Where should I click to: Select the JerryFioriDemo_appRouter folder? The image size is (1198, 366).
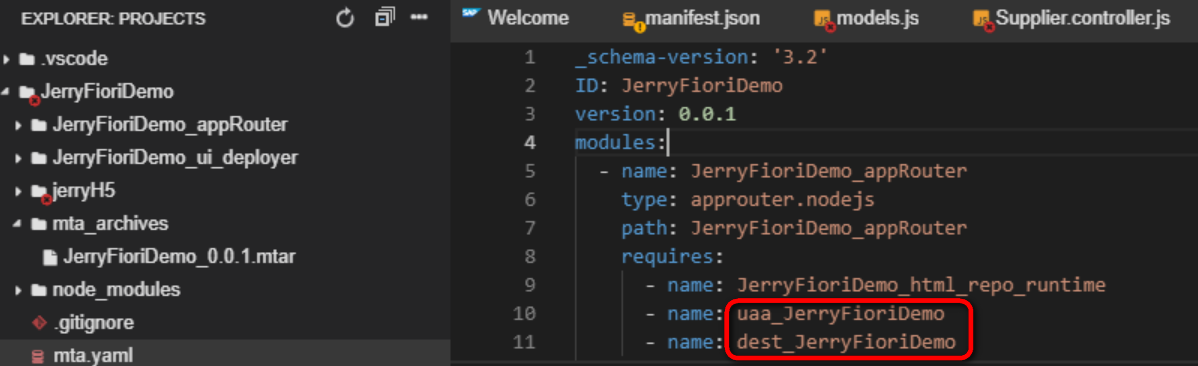tap(170, 125)
